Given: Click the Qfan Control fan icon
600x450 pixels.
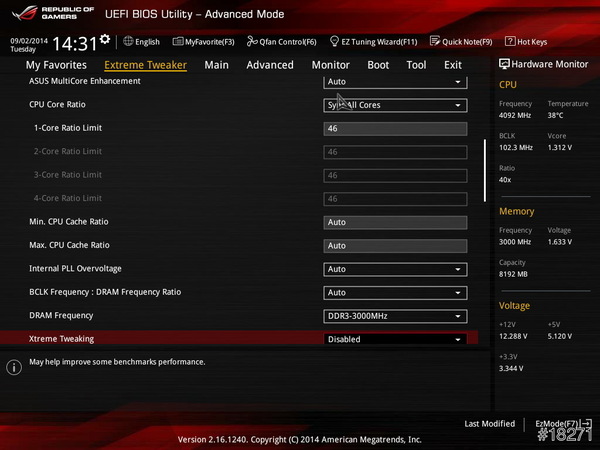Looking at the screenshot, I should click(x=252, y=41).
